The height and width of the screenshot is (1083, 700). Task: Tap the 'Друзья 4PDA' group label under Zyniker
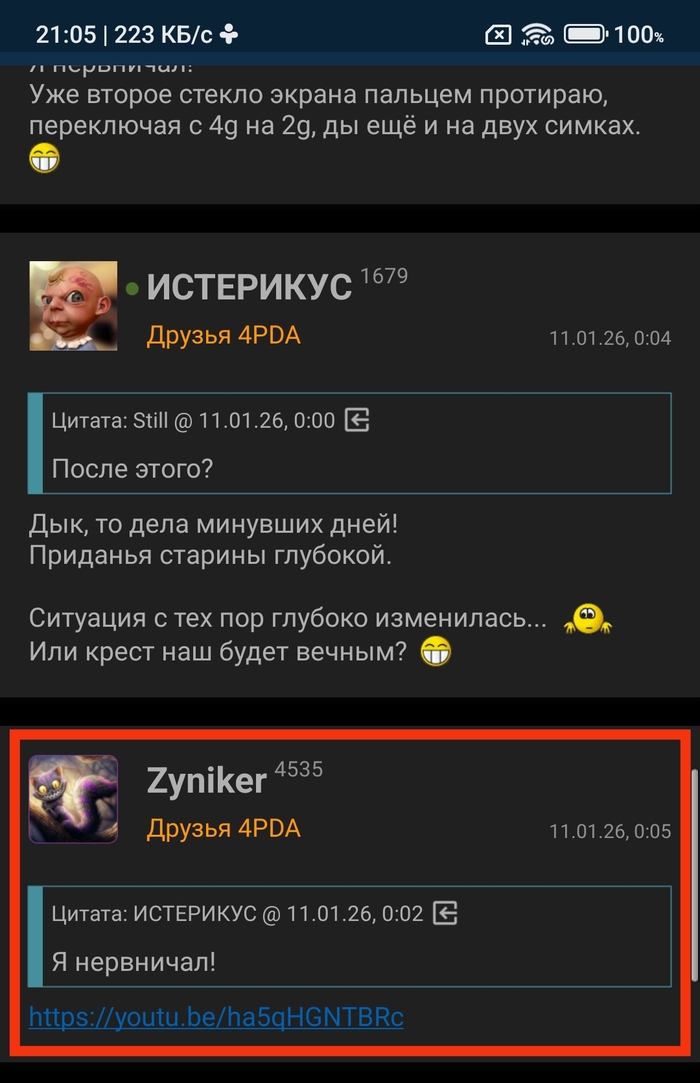(x=223, y=828)
